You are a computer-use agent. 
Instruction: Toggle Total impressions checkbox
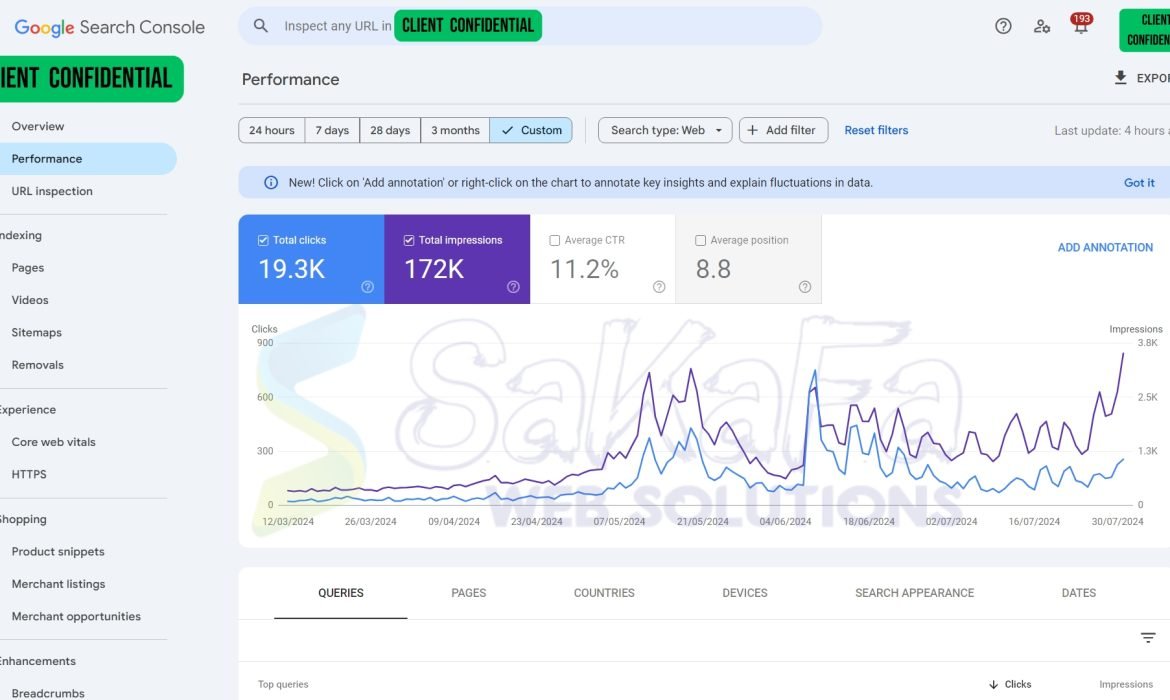pos(409,240)
